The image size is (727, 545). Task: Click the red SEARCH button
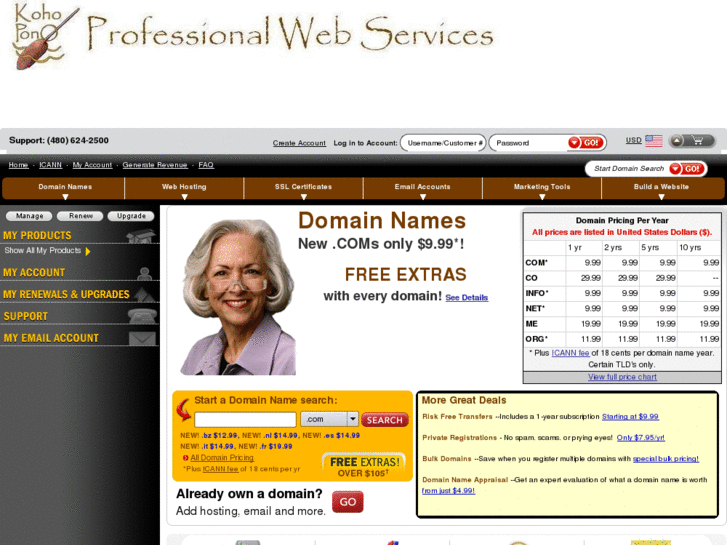(385, 420)
